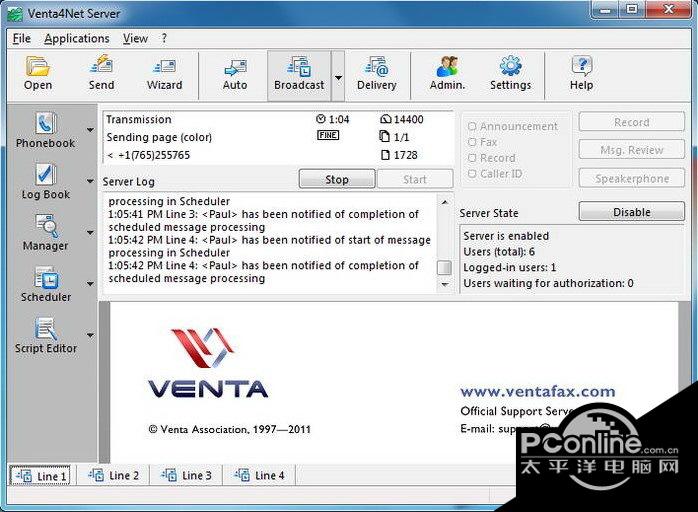
Task: Click the Msg. Review button
Action: (x=632, y=150)
